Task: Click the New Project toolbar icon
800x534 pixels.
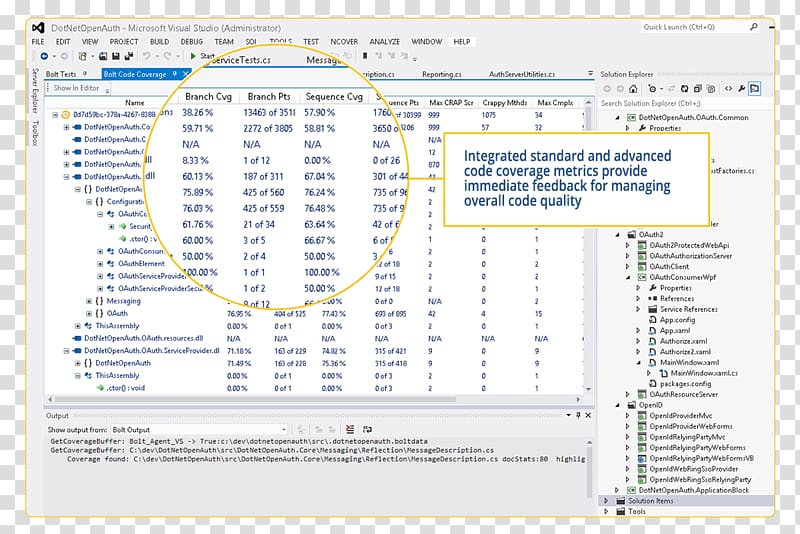Action: tap(82, 56)
